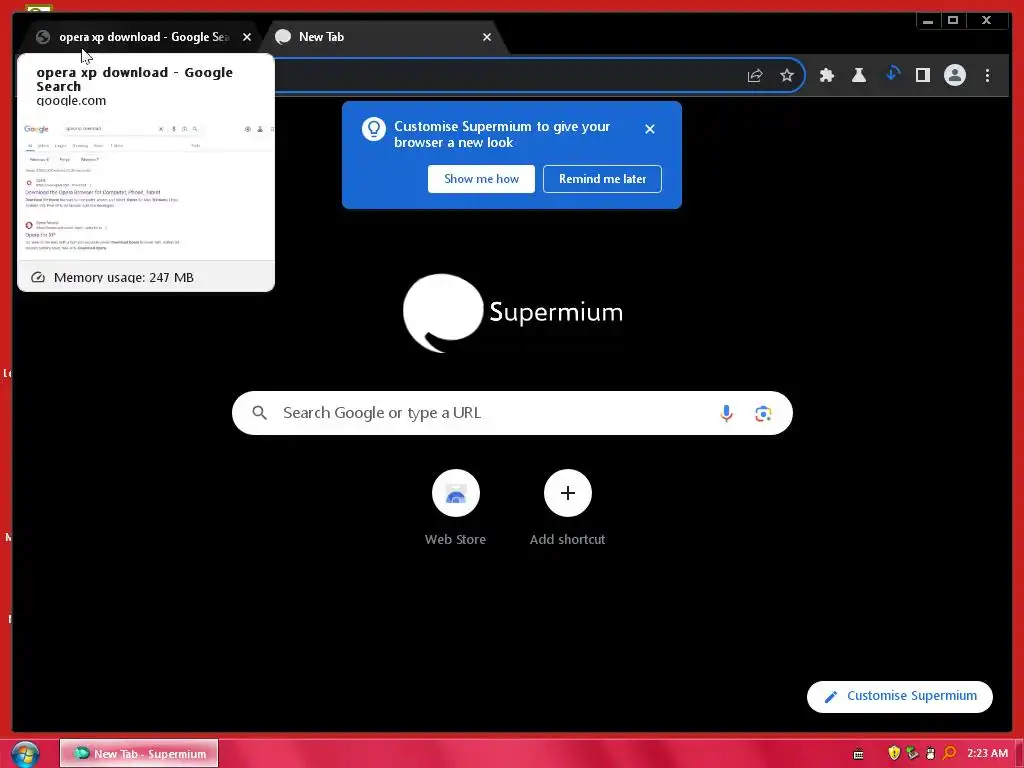This screenshot has width=1024, height=768.
Task: Open the yellow security shield tray icon
Action: (x=894, y=753)
